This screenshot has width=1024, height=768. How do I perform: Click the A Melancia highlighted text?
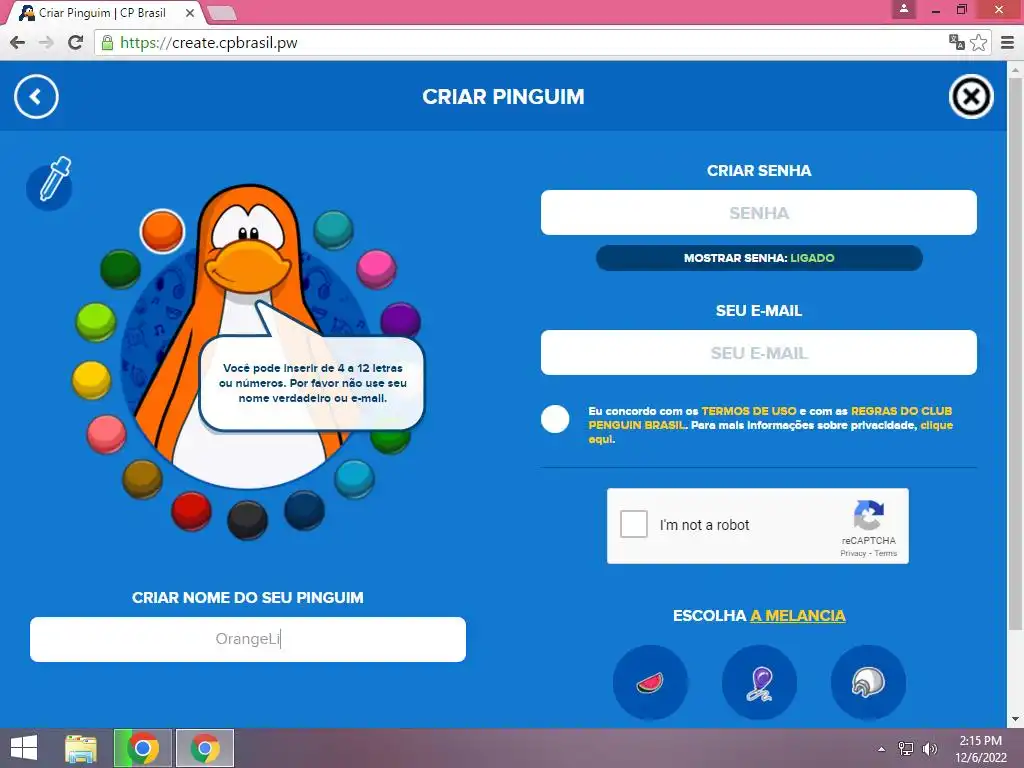pyautogui.click(x=798, y=616)
